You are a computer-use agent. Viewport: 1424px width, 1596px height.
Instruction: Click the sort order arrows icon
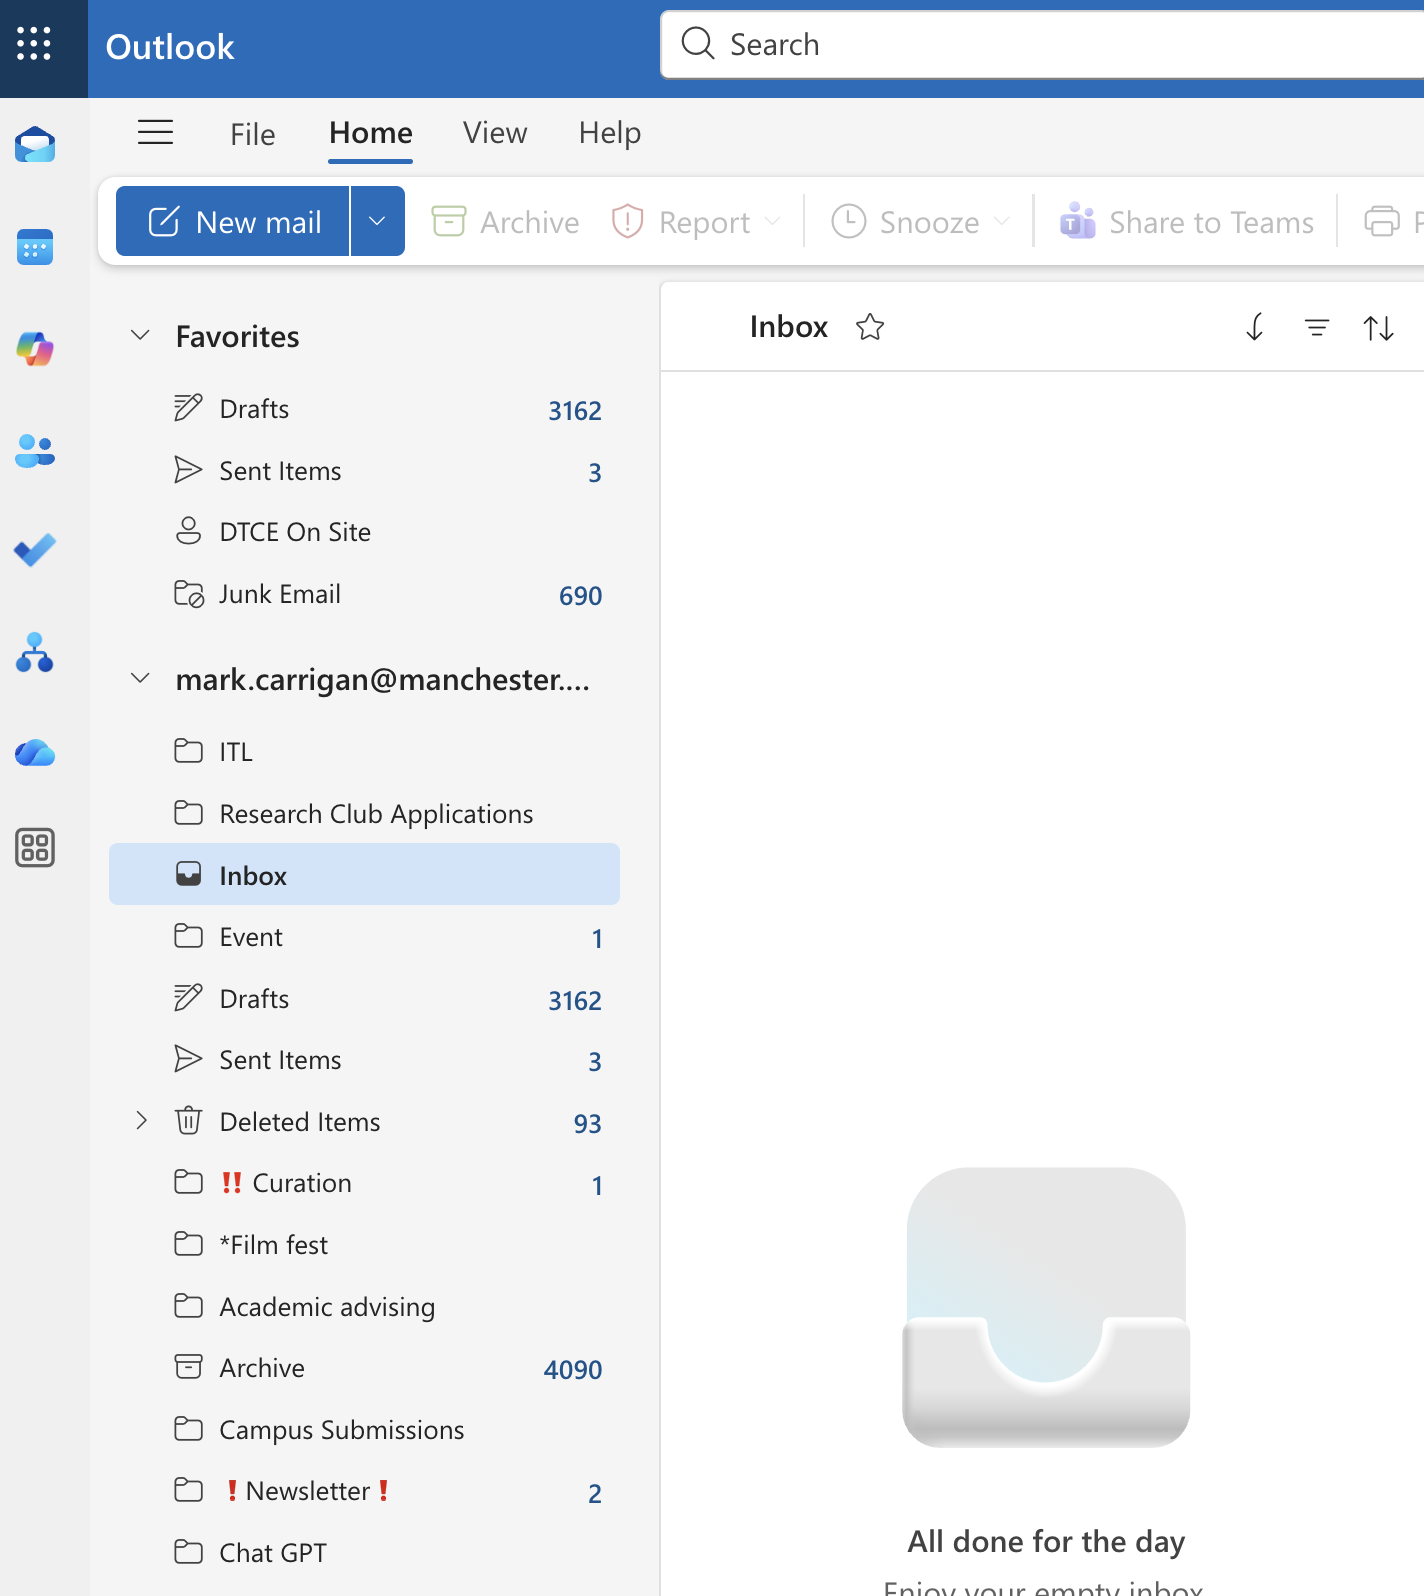(1378, 327)
